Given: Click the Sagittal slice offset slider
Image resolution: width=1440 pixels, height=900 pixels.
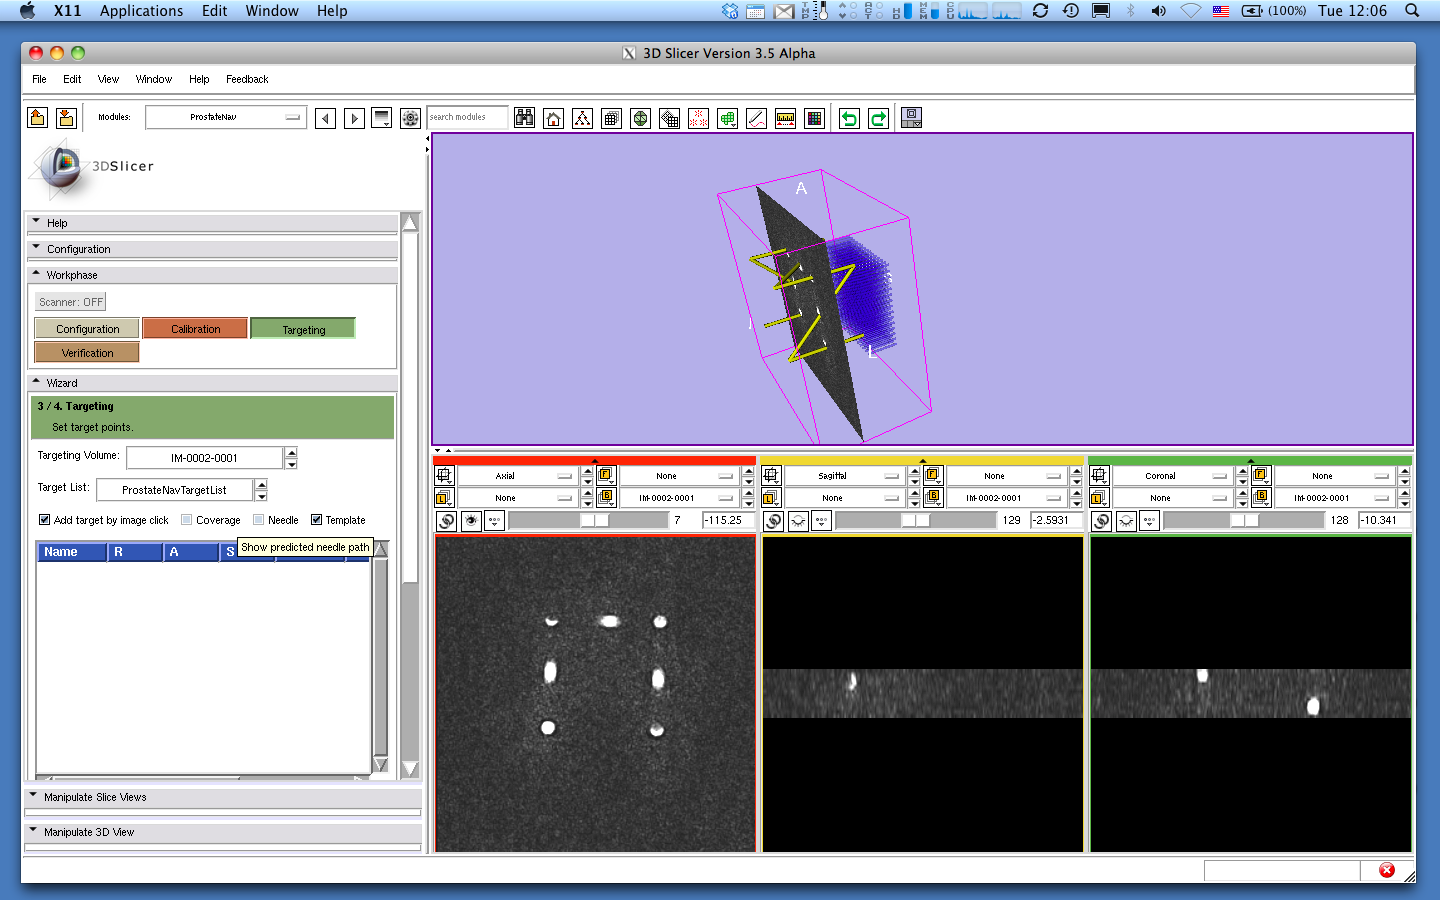Looking at the screenshot, I should point(915,520).
